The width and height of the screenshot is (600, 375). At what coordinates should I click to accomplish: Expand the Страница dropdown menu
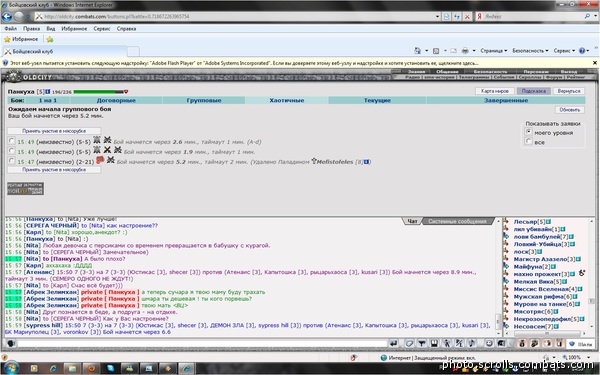click(x=494, y=51)
